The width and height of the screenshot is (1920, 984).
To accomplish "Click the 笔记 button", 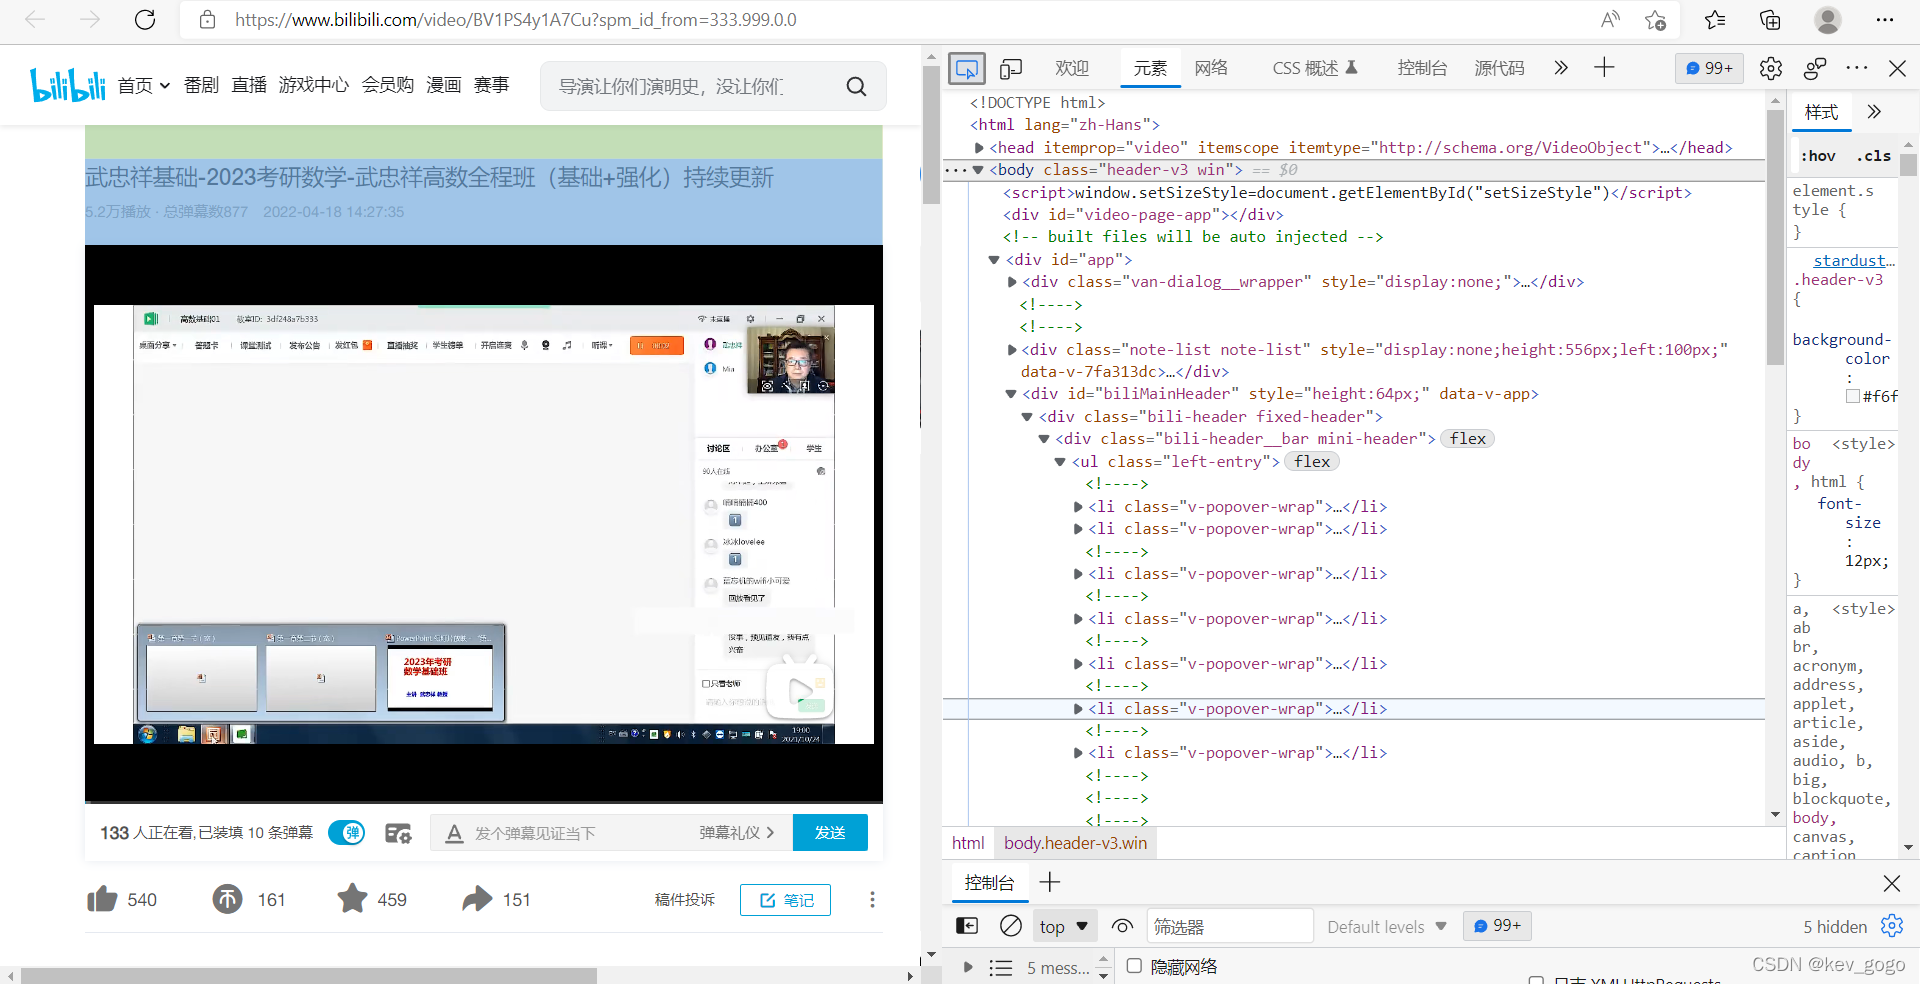I will pos(785,900).
